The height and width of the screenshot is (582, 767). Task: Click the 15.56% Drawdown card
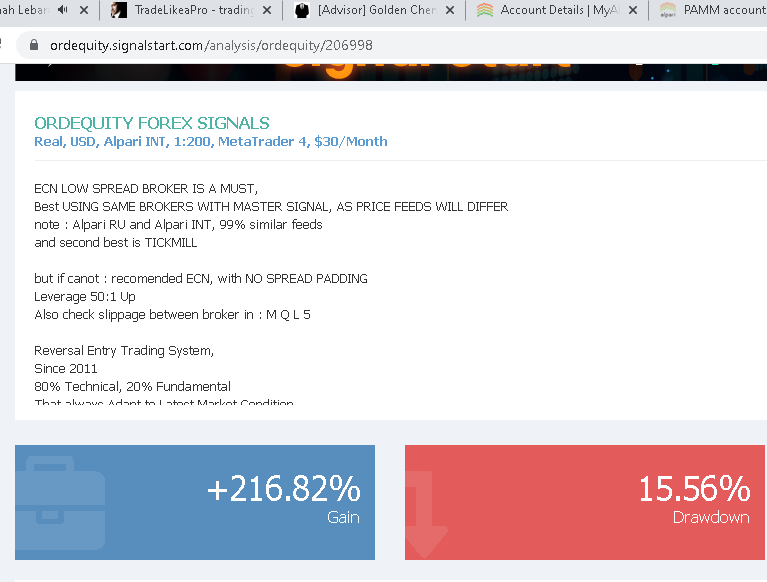tap(585, 502)
